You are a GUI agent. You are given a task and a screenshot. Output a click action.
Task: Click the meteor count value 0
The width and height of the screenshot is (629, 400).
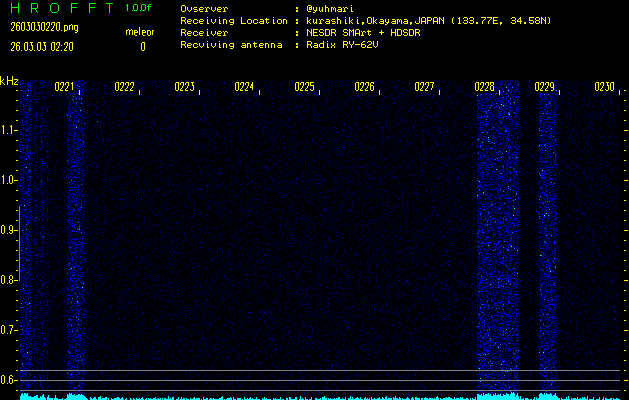tap(143, 47)
